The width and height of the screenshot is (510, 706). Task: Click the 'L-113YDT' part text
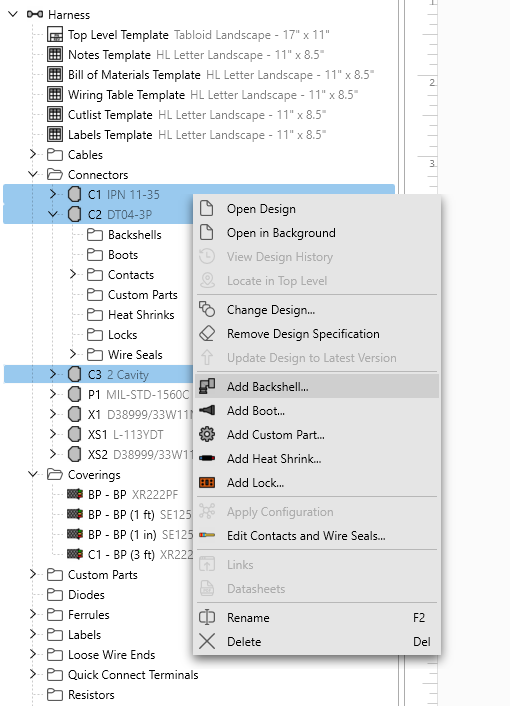pyautogui.click(x=138, y=434)
